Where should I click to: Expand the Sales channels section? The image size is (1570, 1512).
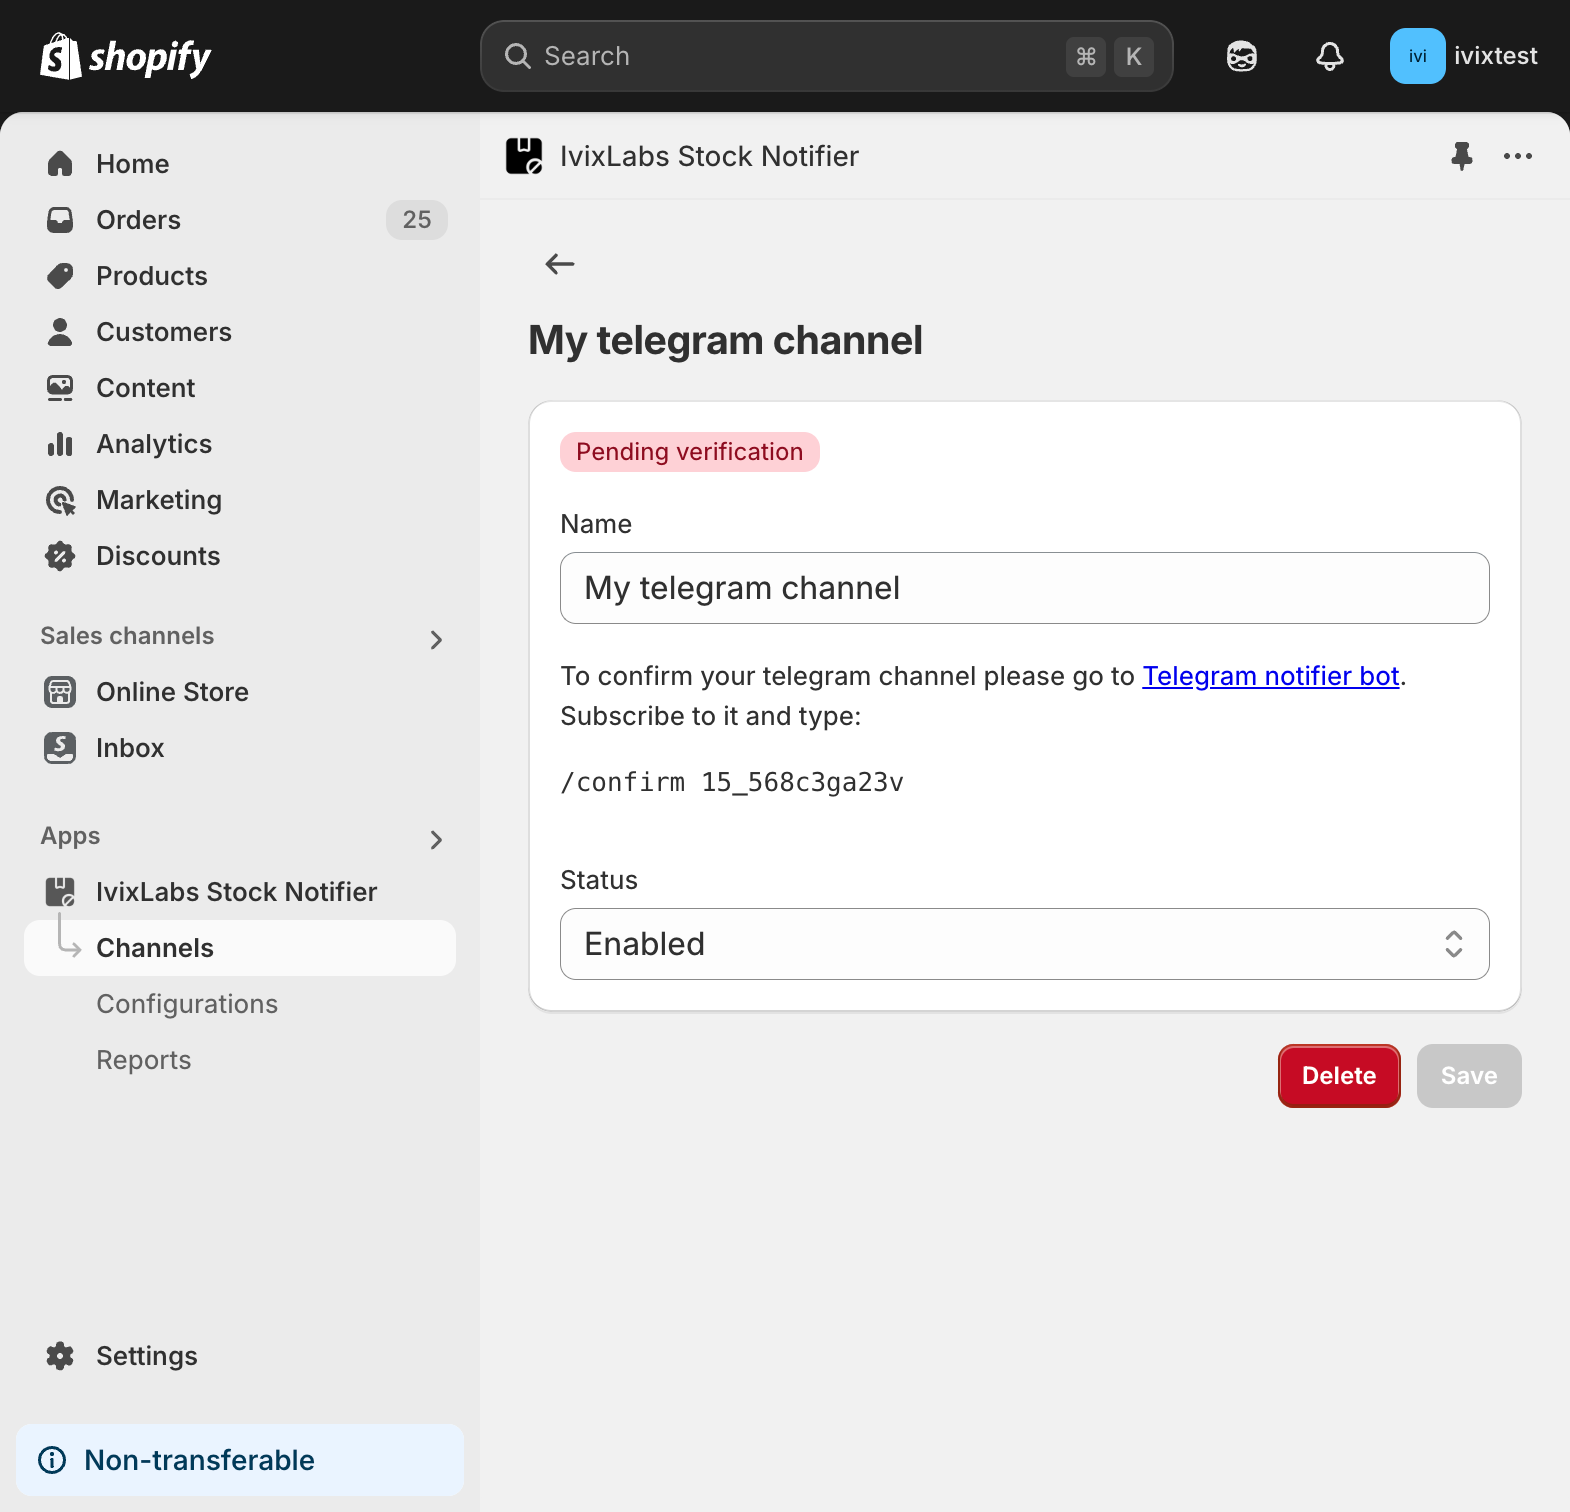(x=436, y=640)
